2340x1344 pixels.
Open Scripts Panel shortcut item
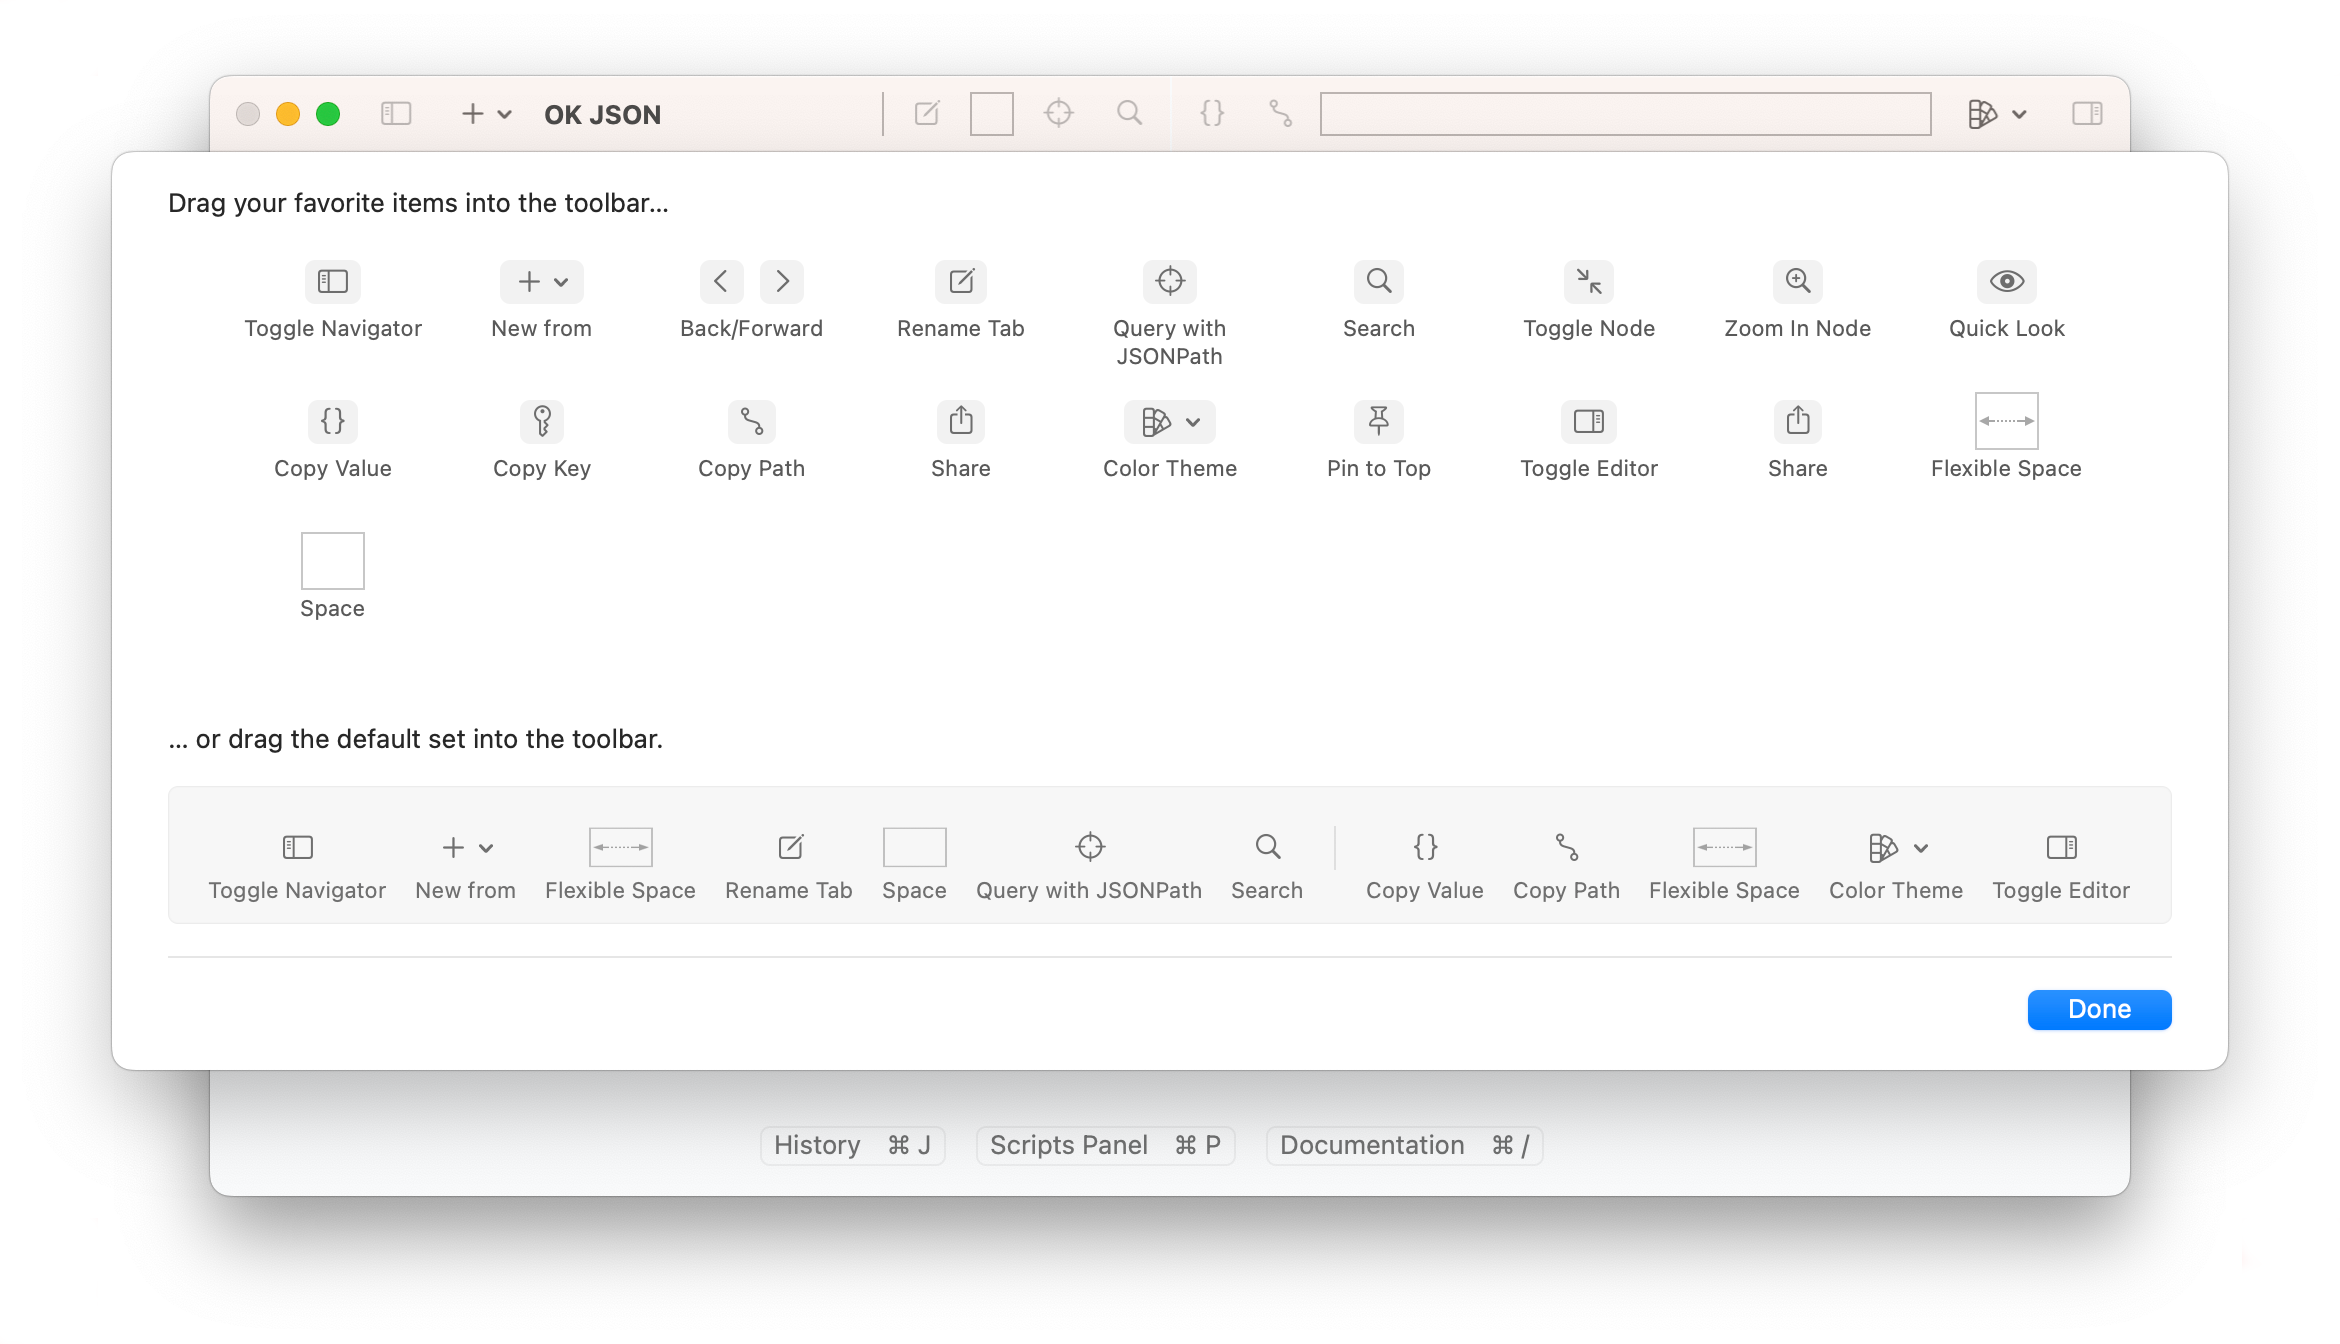pyautogui.click(x=1105, y=1145)
